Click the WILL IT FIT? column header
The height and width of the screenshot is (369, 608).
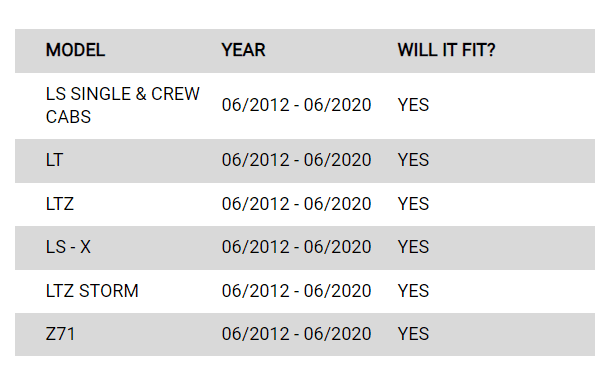(446, 50)
